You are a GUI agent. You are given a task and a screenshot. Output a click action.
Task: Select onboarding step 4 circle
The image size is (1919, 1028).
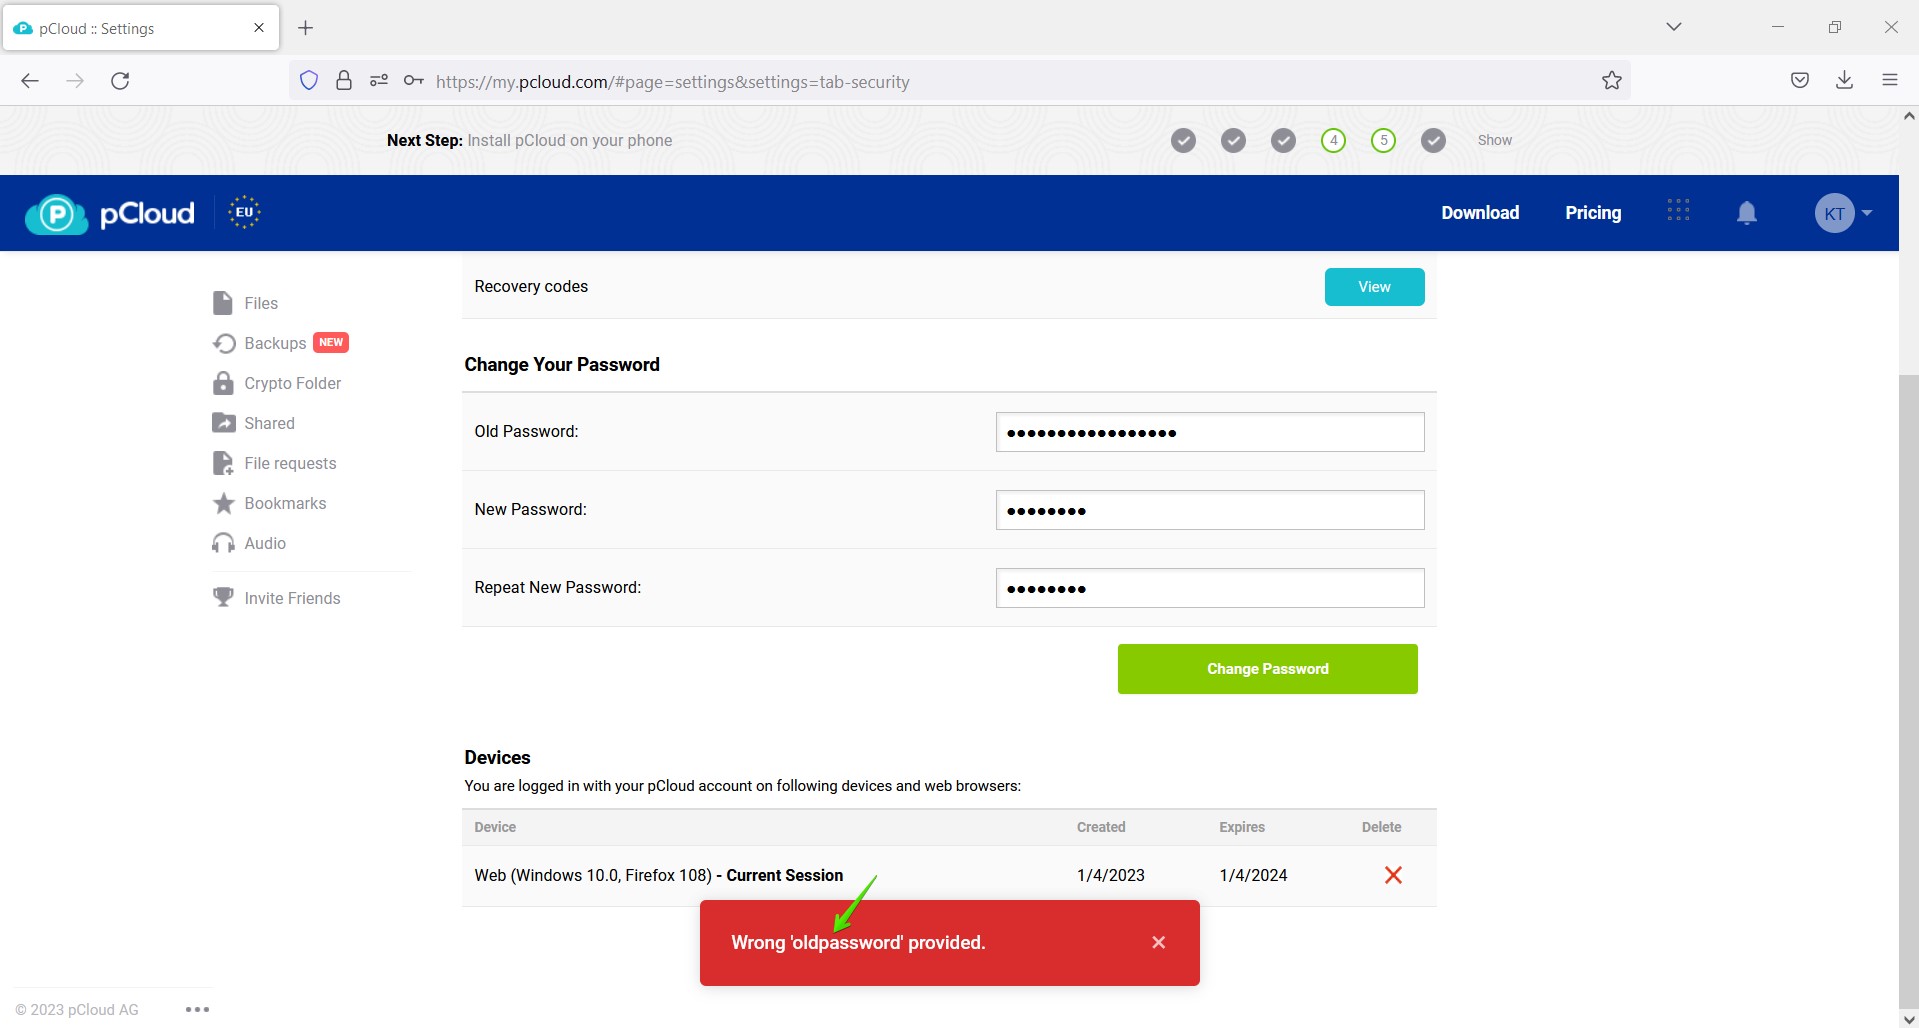1333,140
